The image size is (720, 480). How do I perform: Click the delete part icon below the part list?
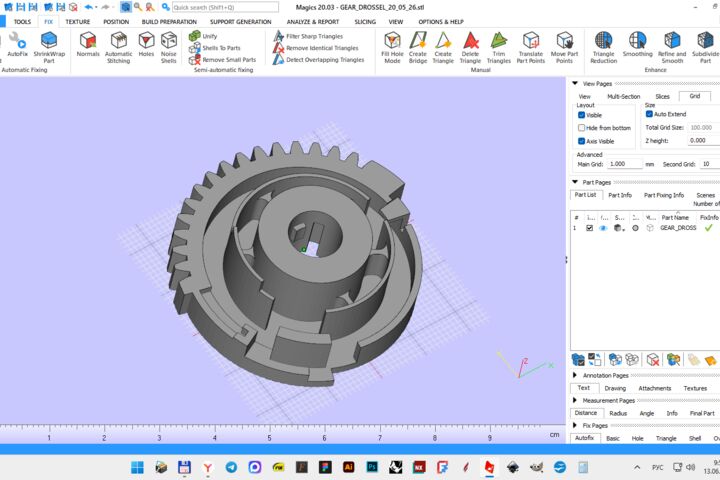[x=652, y=359]
